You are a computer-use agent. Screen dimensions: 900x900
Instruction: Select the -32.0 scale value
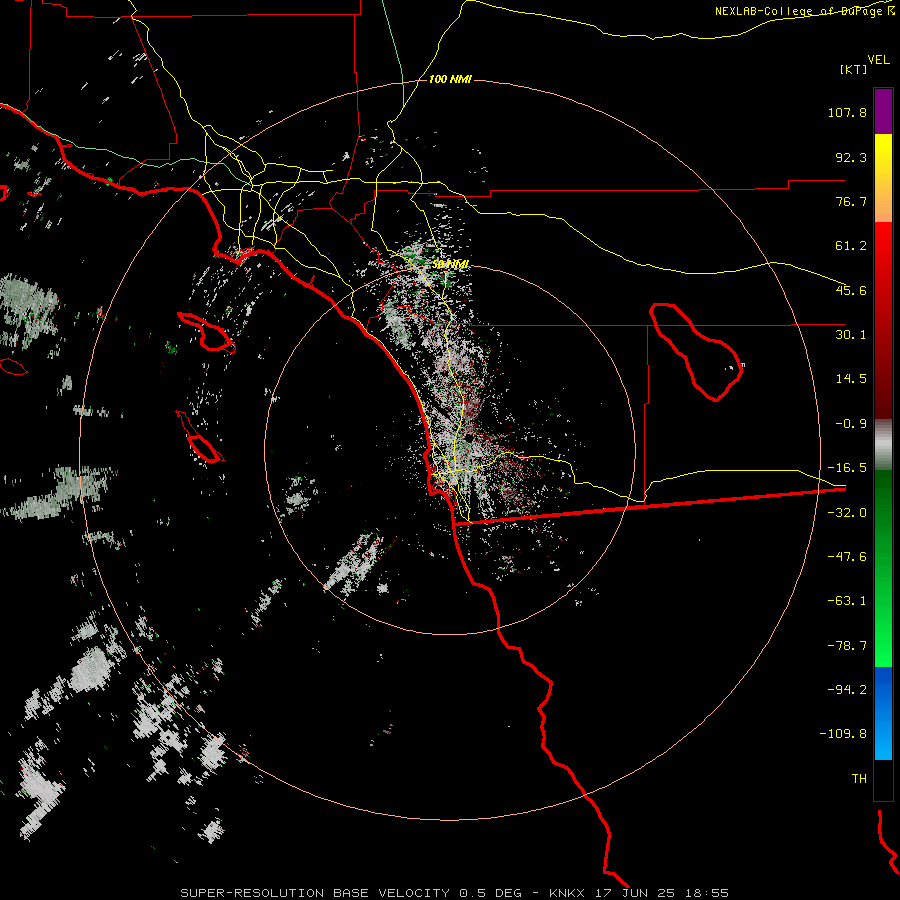[847, 513]
